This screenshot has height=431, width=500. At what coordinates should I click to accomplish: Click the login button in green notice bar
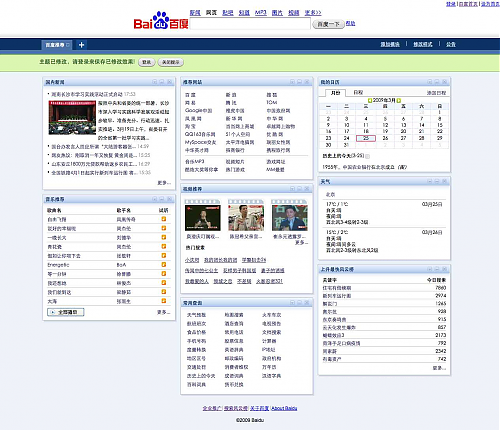coord(146,62)
